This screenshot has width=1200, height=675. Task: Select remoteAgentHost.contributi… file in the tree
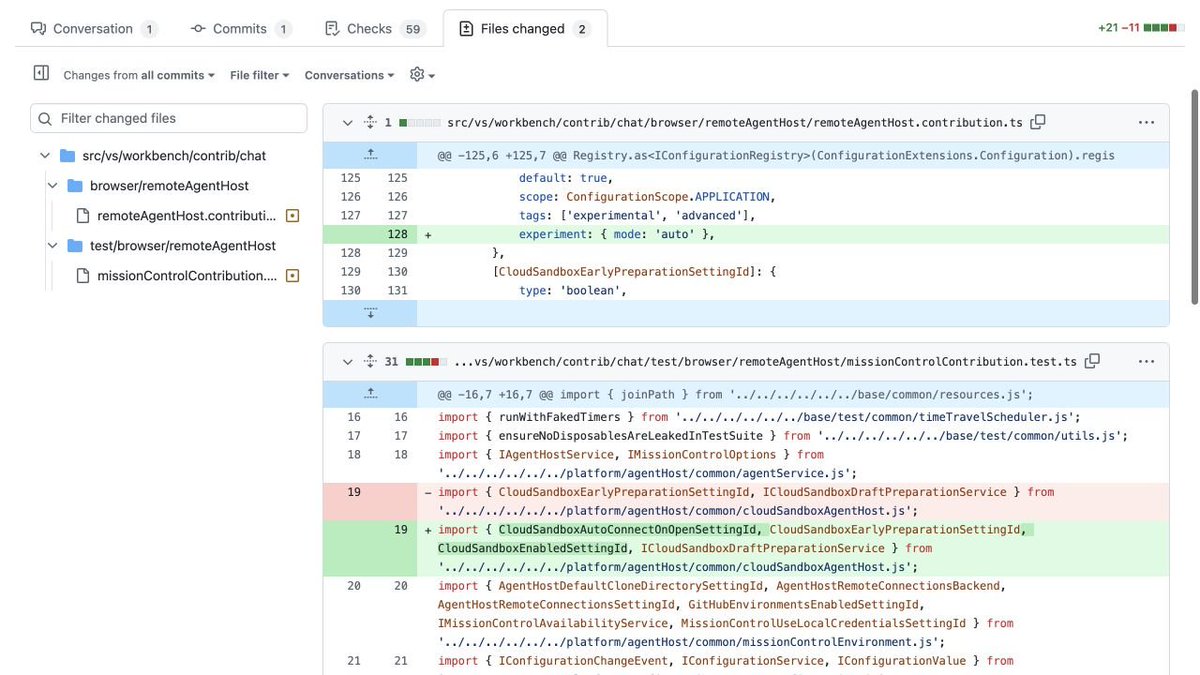(x=186, y=215)
